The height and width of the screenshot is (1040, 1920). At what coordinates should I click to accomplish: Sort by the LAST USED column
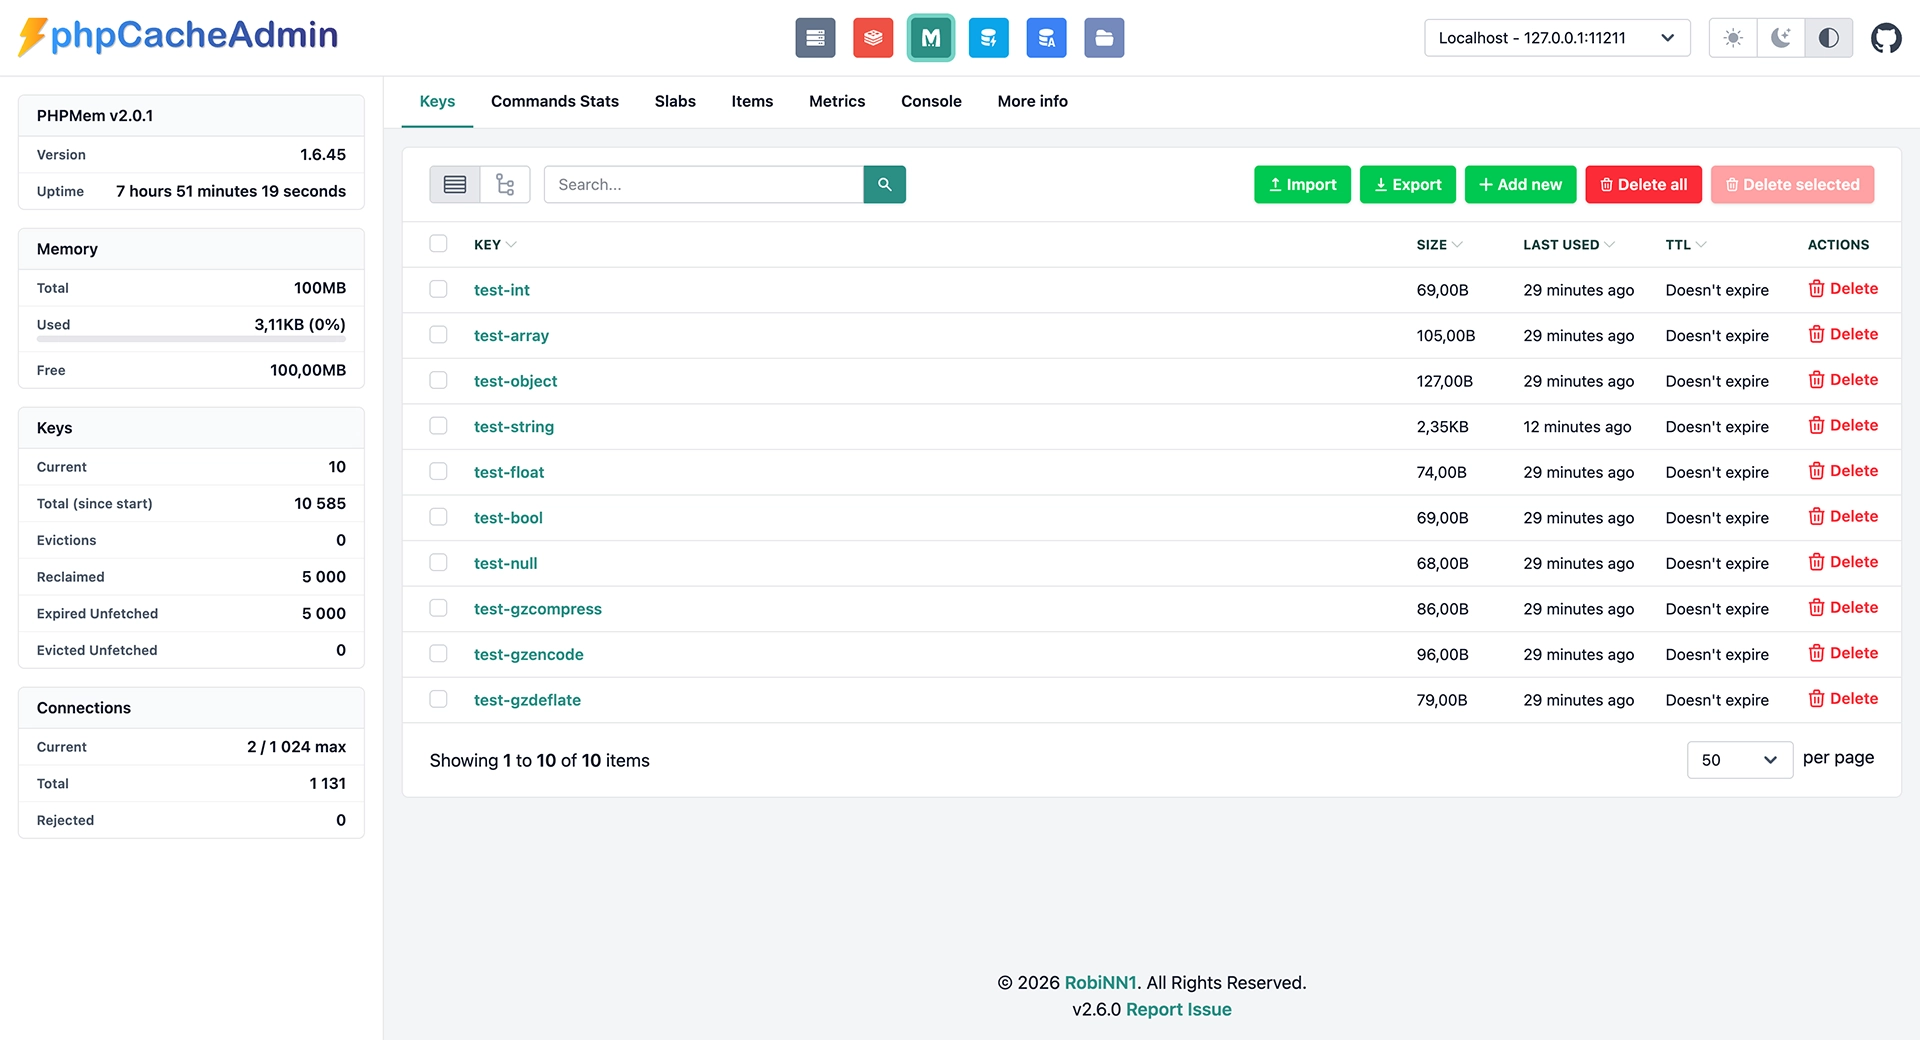(1569, 244)
